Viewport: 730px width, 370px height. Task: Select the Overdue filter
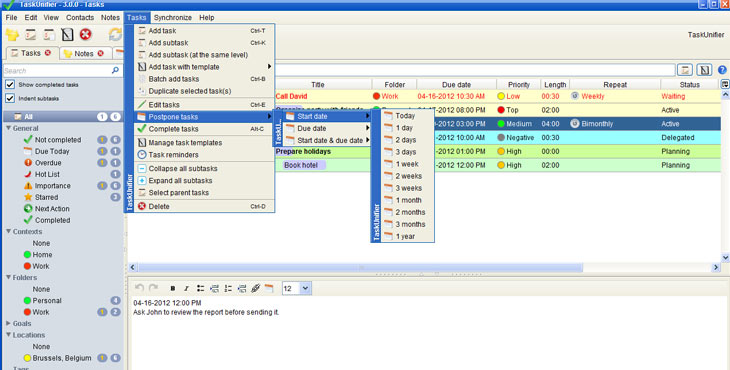click(x=48, y=163)
